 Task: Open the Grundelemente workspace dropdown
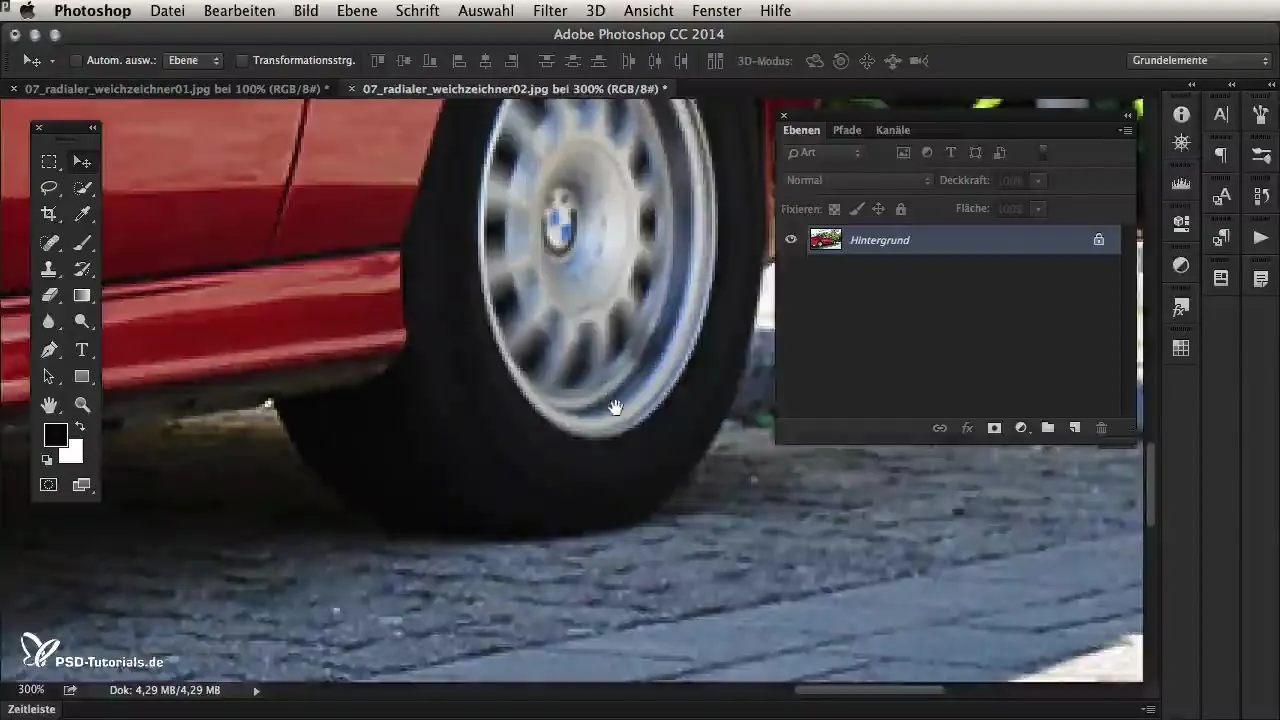pos(1199,61)
